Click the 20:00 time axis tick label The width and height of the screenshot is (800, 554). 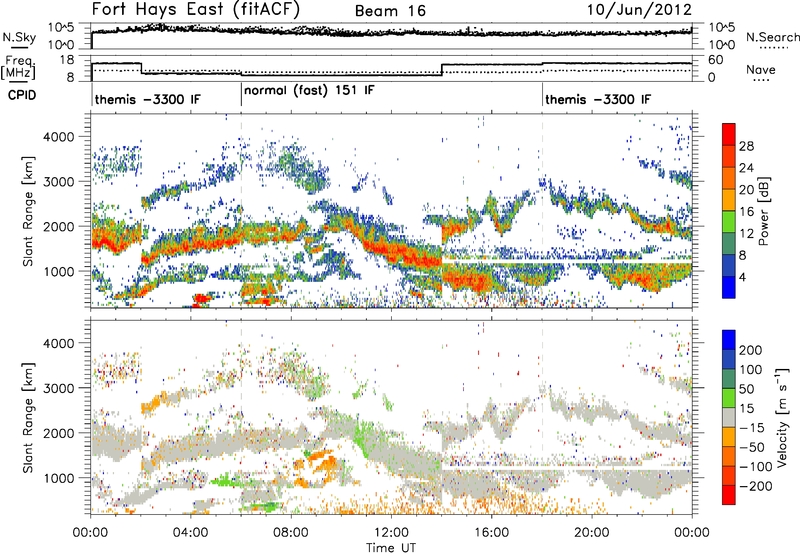591,533
